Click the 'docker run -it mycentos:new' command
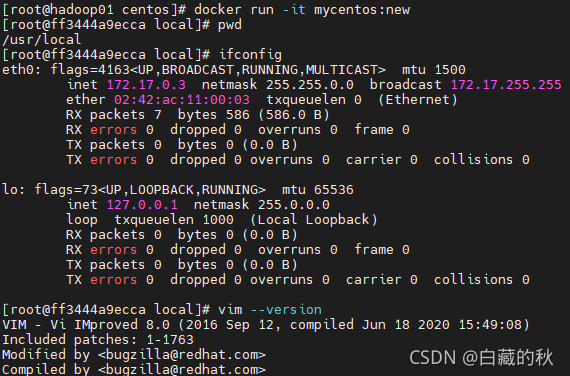570x376 pixels. [x=302, y=10]
